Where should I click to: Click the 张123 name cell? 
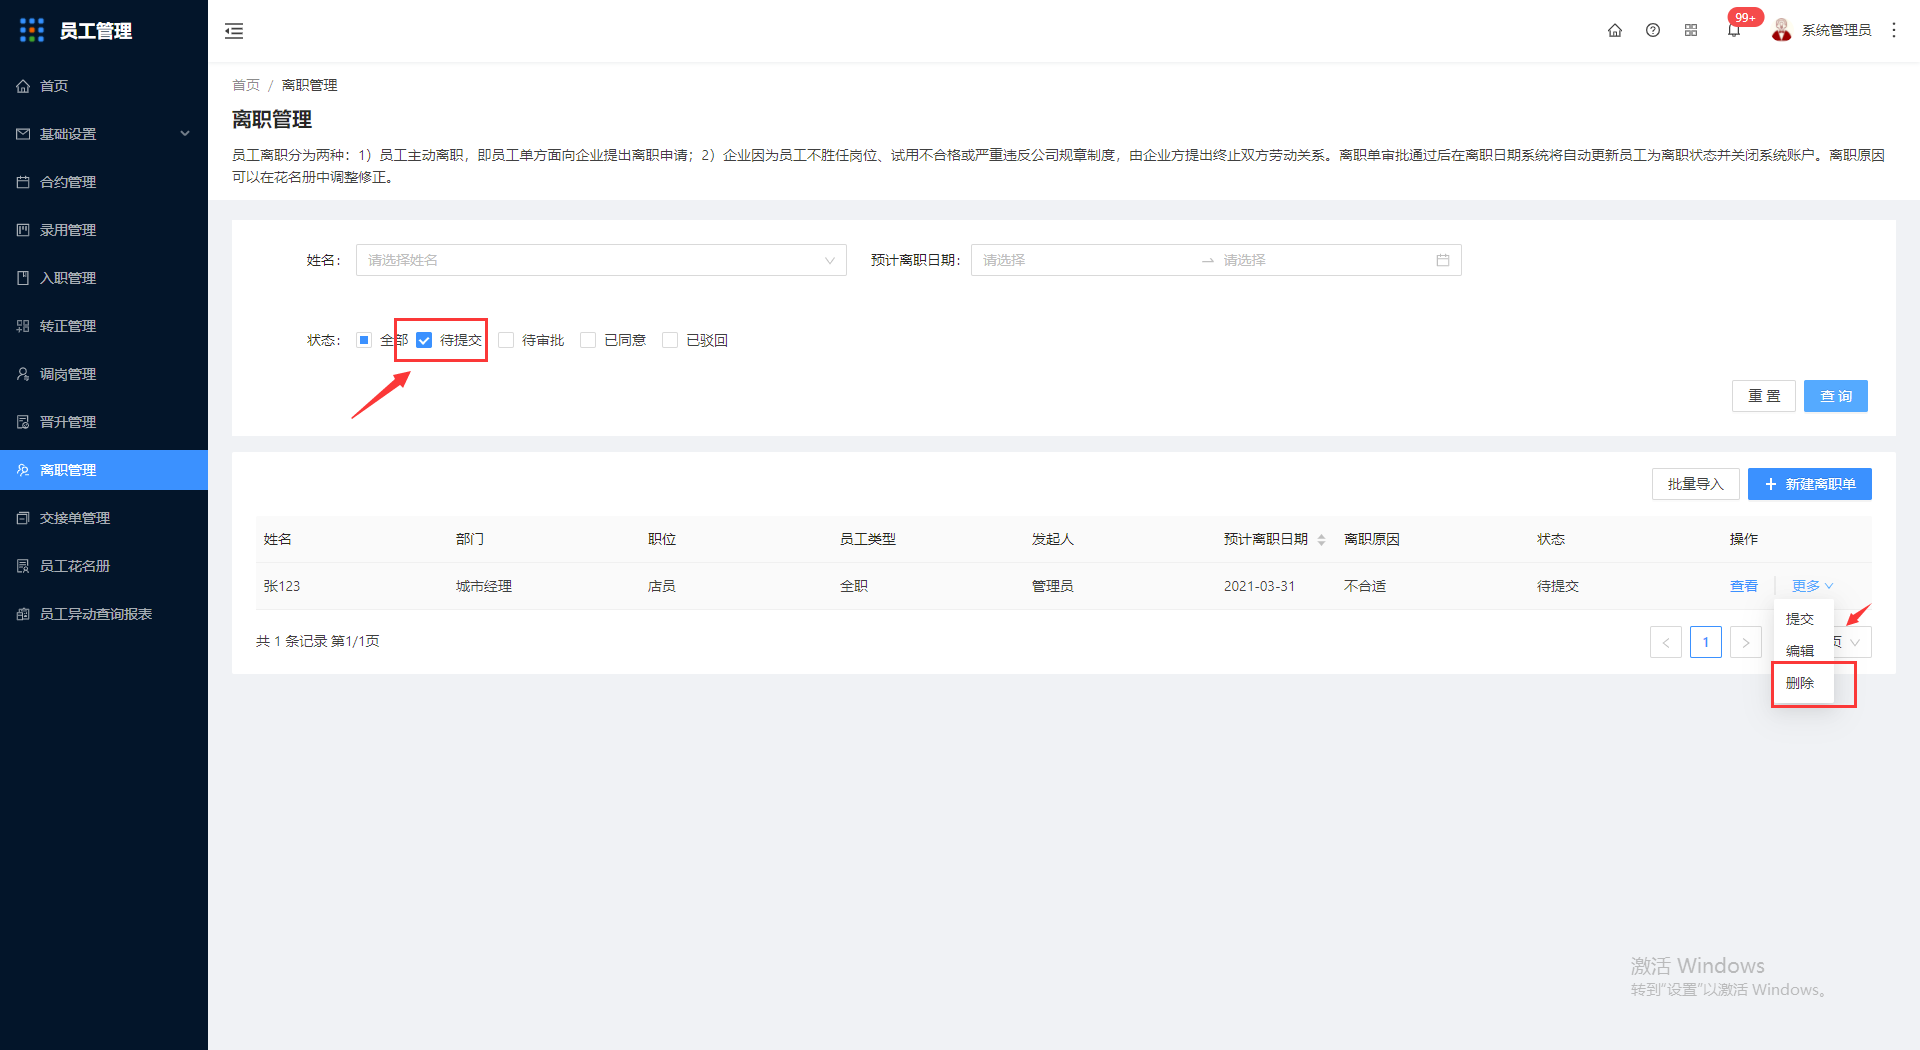282,586
